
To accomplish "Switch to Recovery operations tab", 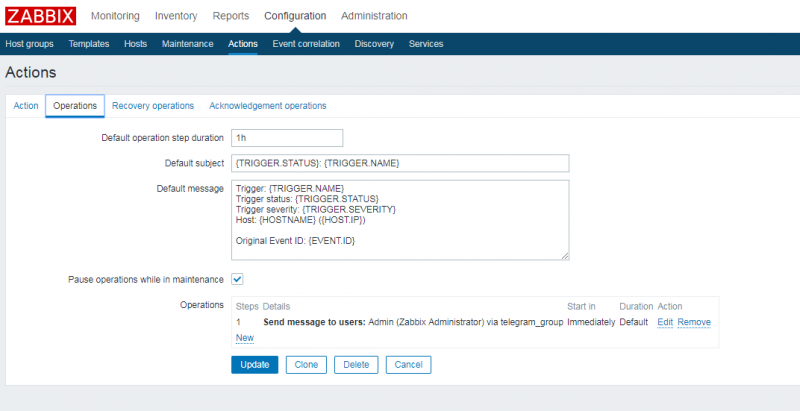I will (153, 105).
